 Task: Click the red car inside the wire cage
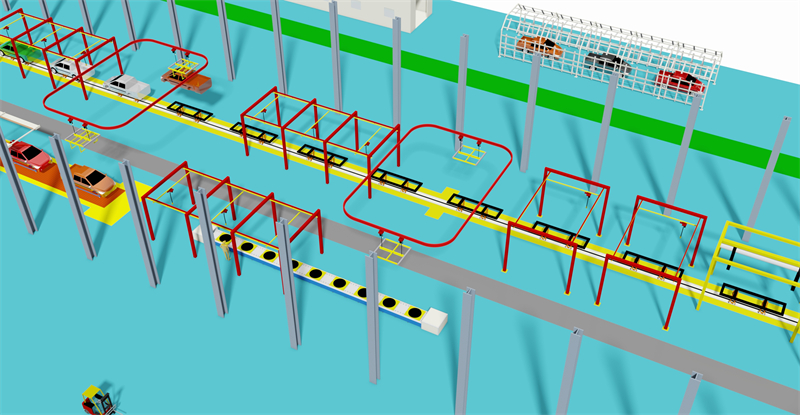tap(679, 80)
